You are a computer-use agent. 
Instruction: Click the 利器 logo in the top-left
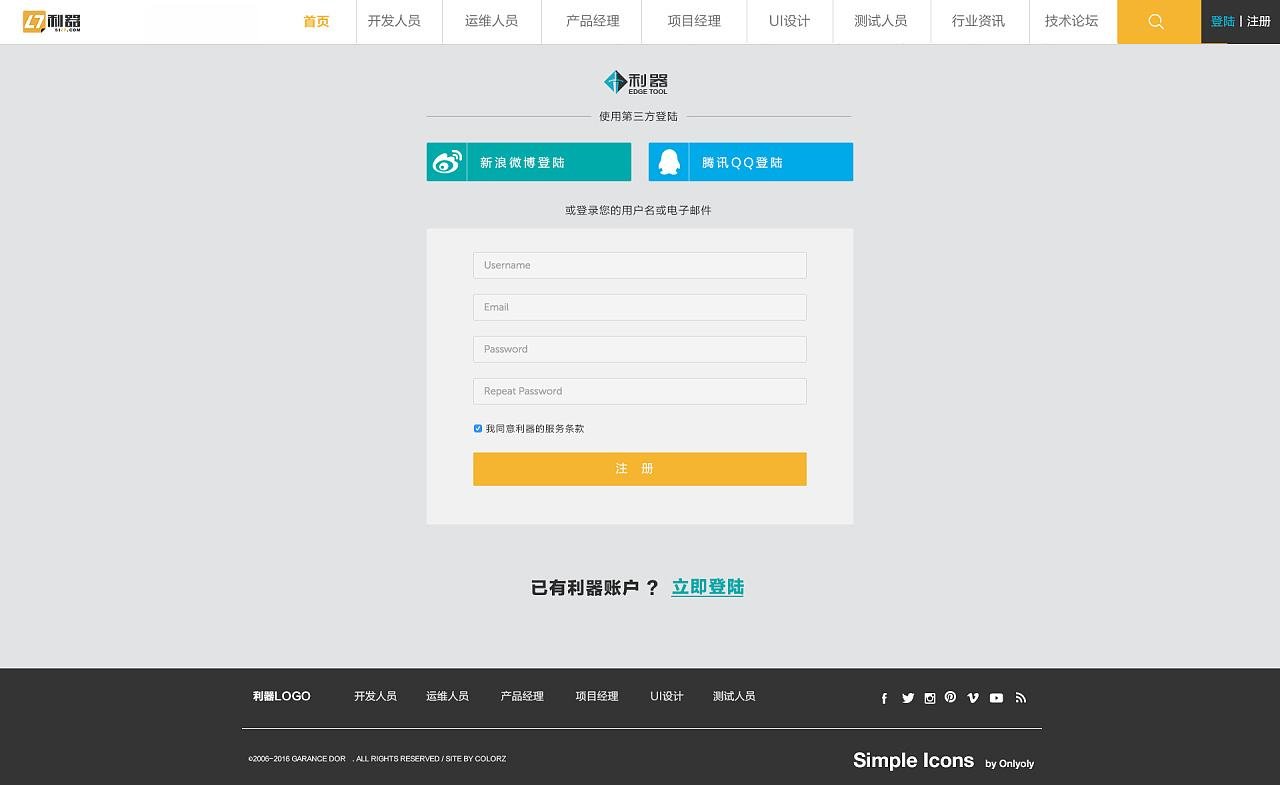point(50,21)
